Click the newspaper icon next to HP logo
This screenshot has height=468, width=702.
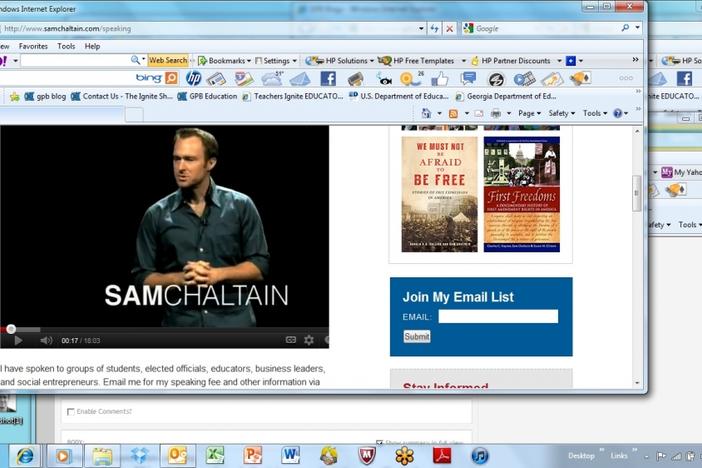216,79
